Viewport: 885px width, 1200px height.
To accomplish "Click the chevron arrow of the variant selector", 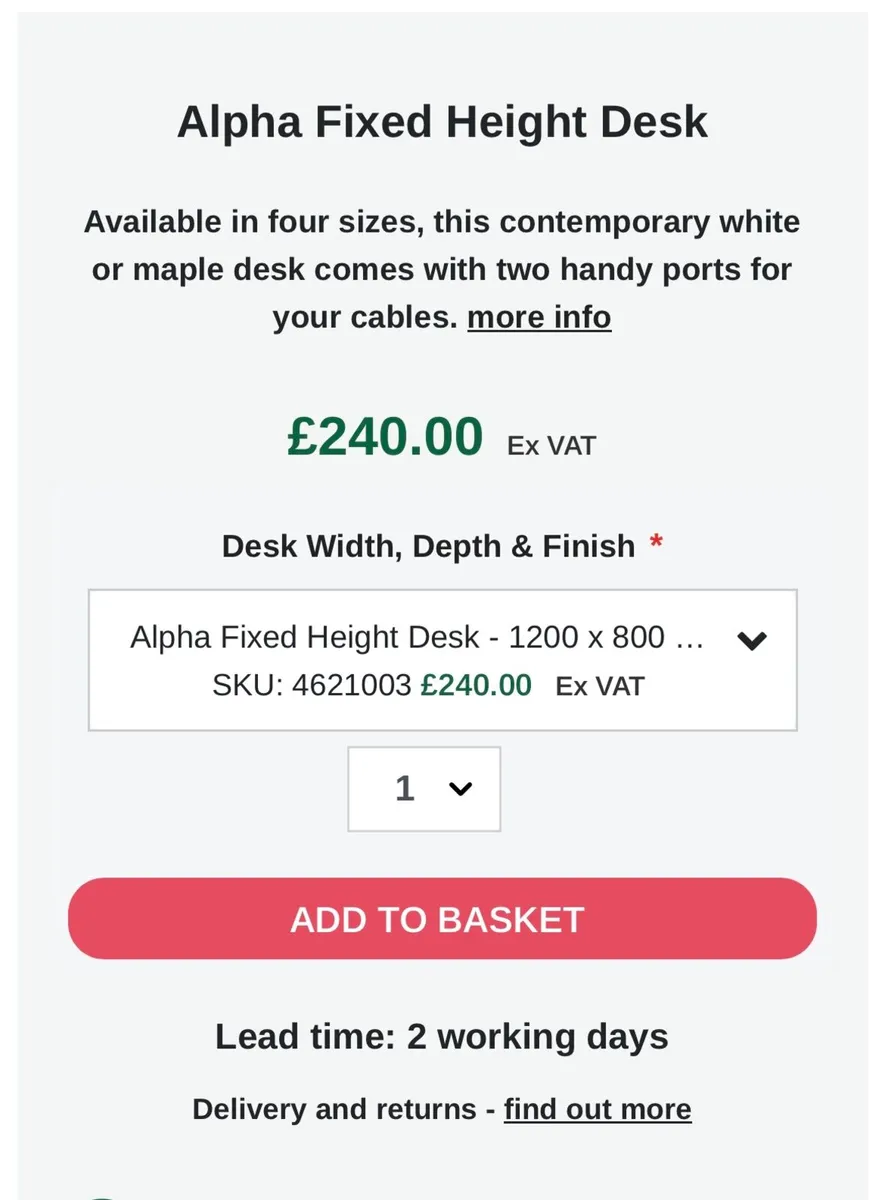I will pos(752,641).
